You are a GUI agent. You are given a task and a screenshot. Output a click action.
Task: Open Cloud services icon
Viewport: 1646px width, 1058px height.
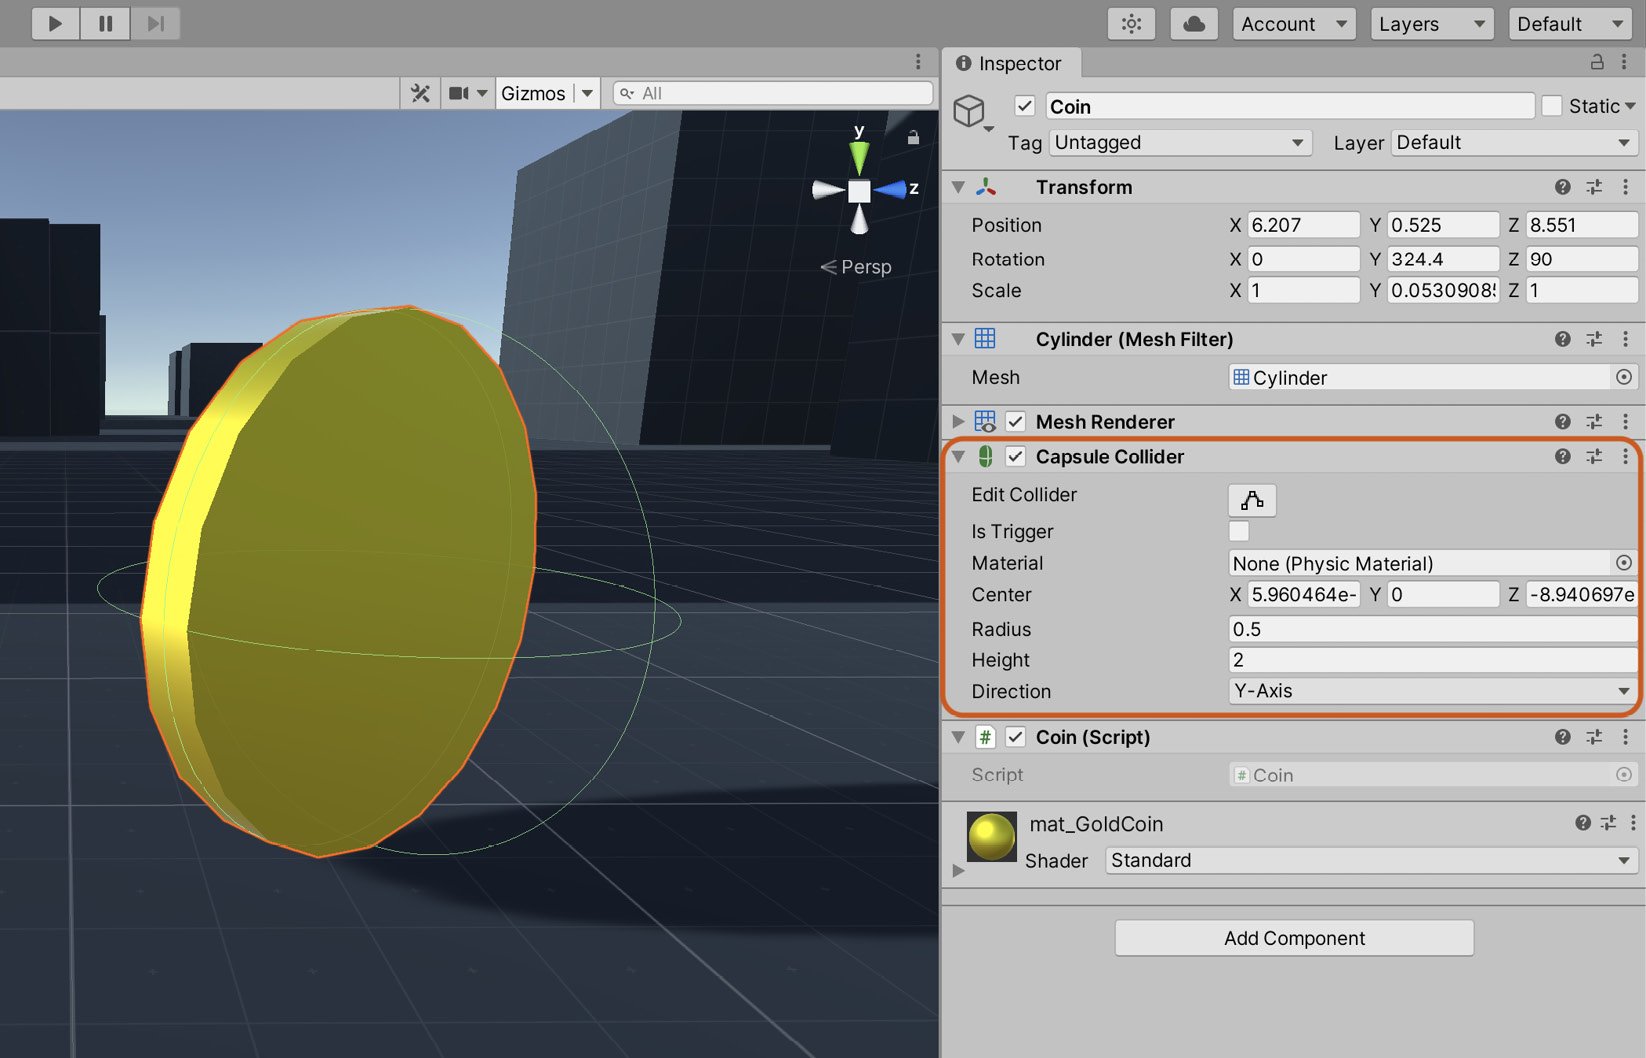(1194, 24)
